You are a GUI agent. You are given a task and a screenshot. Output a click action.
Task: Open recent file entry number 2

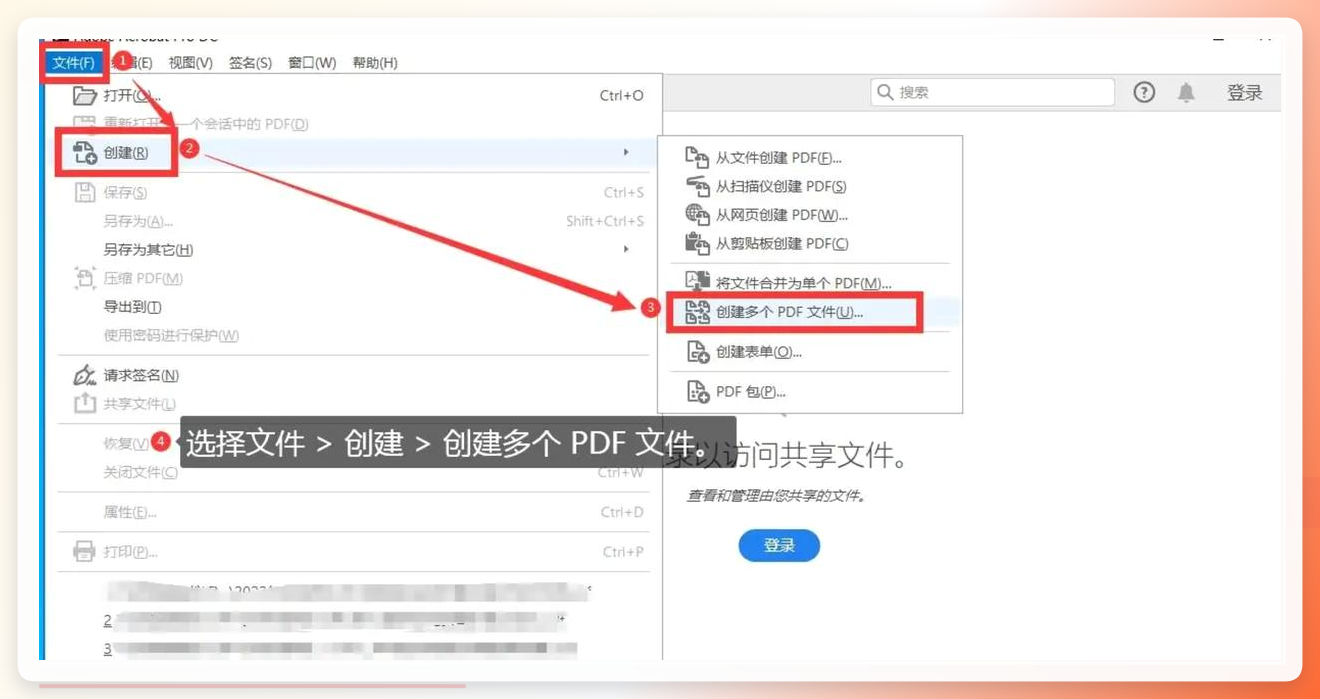pyautogui.click(x=335, y=620)
